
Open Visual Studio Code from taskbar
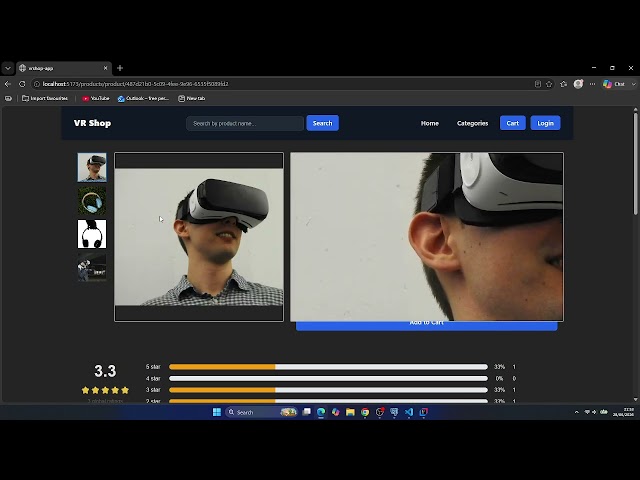(x=409, y=412)
